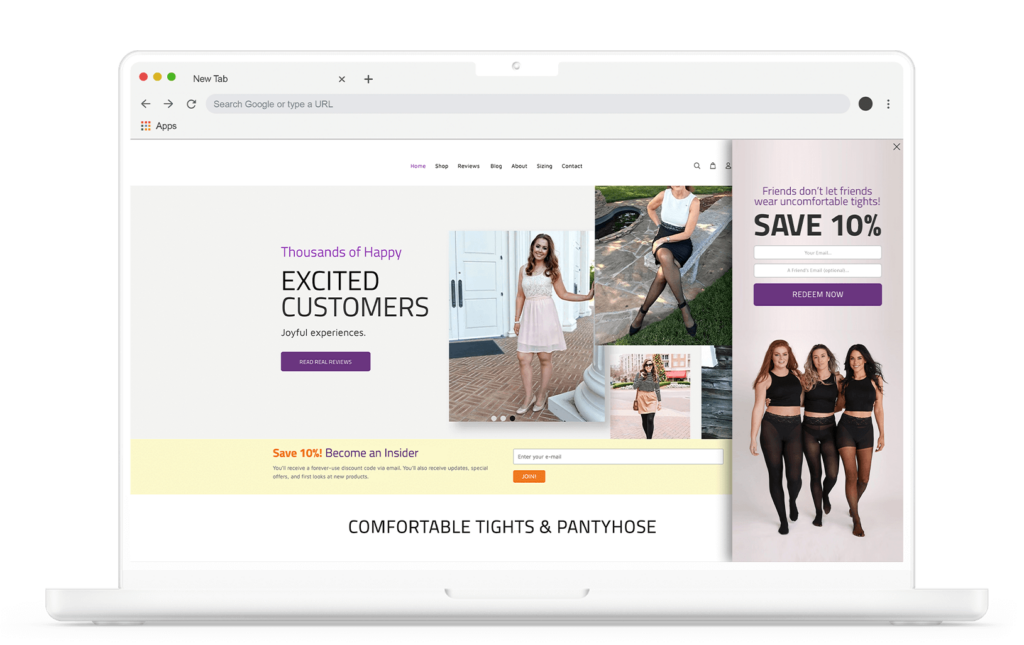Select the second carousel navigation dot
This screenshot has height=645, width=1024.
tap(503, 418)
